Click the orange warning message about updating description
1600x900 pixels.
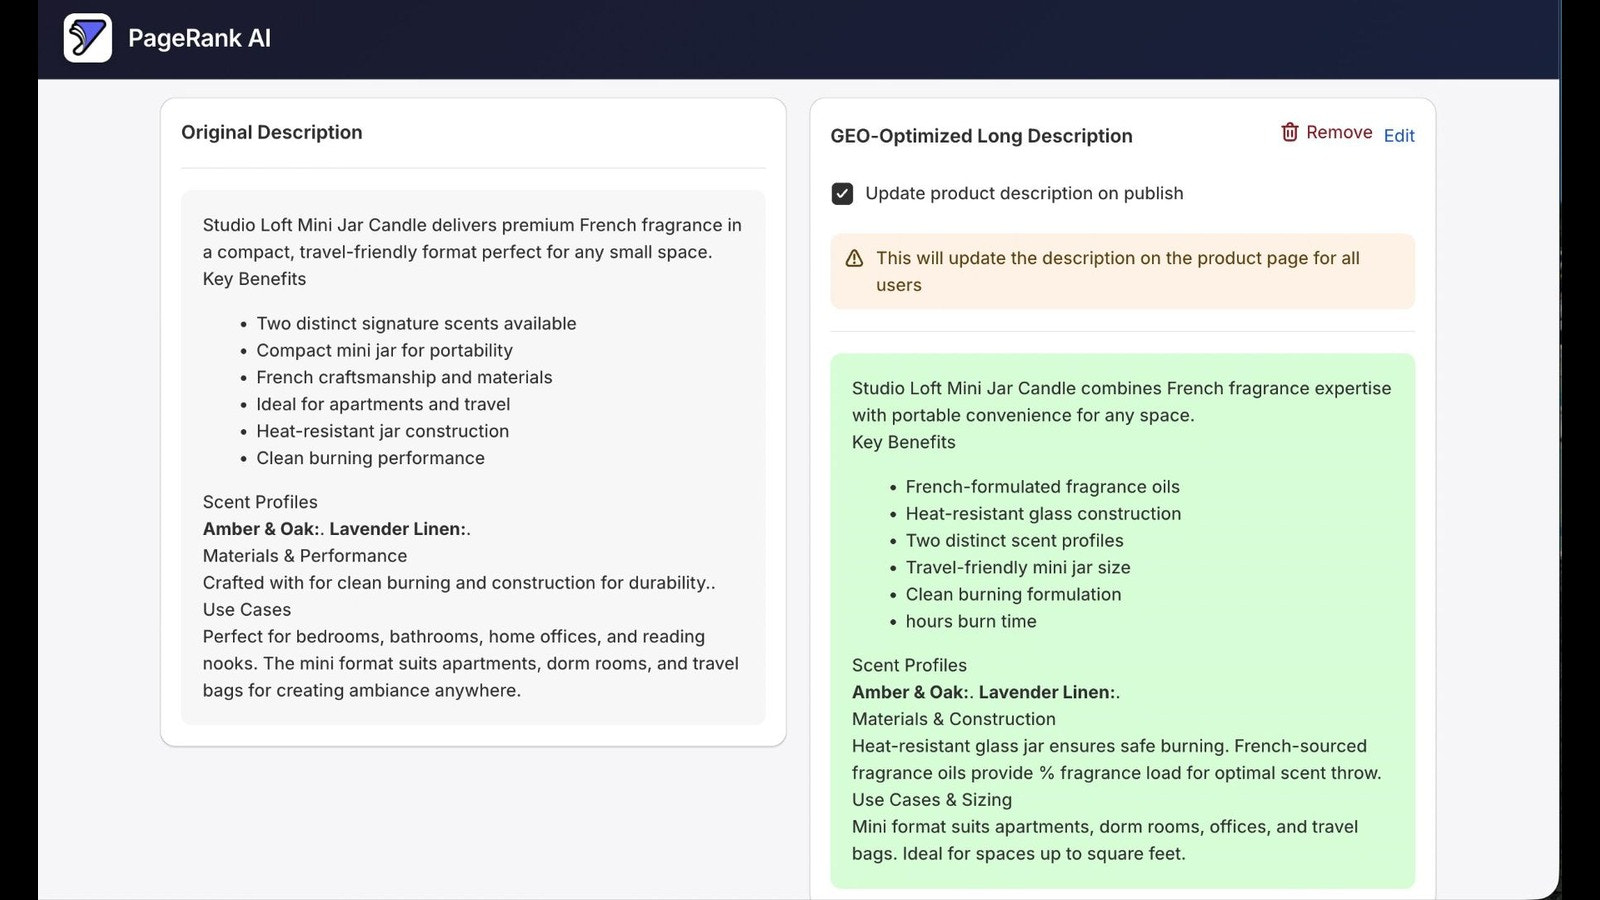pos(1122,271)
